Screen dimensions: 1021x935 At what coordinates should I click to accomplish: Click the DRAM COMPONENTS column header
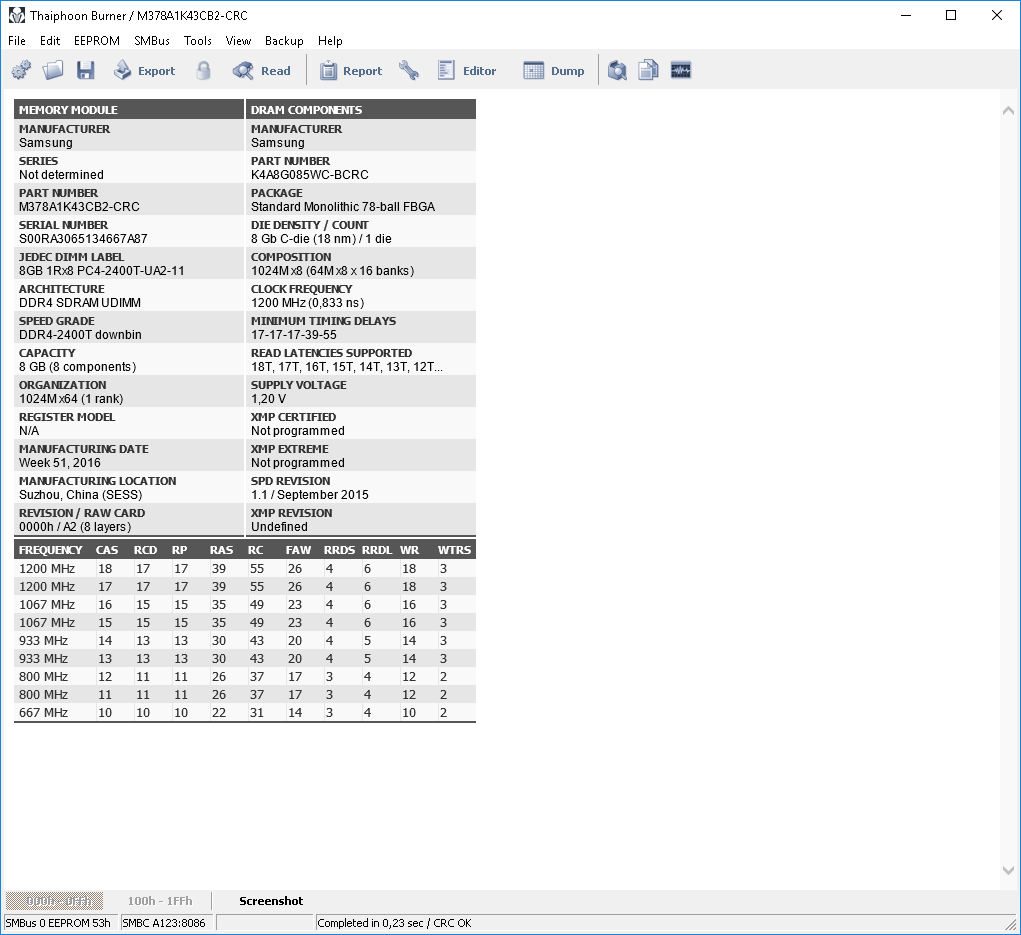(361, 109)
